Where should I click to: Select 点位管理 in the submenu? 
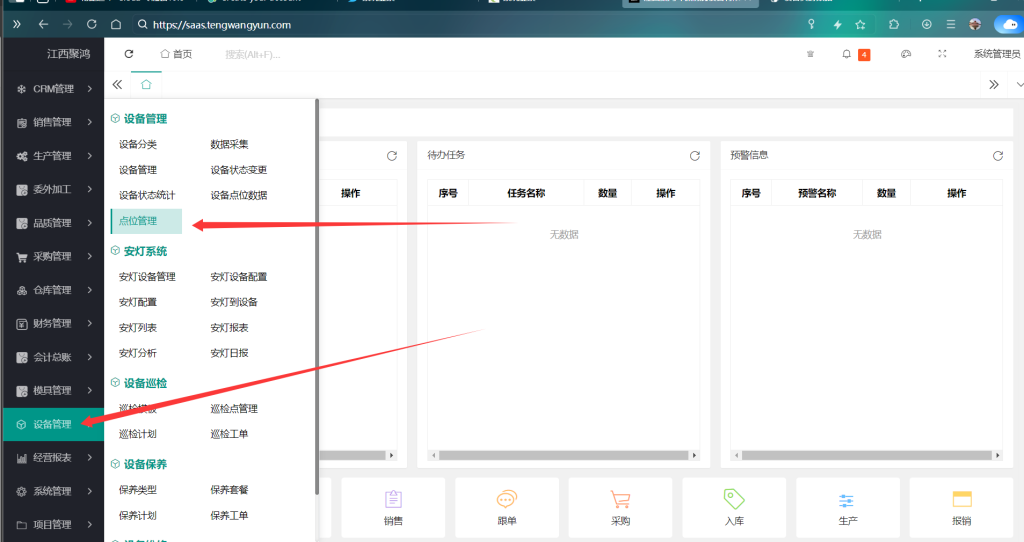tap(138, 221)
